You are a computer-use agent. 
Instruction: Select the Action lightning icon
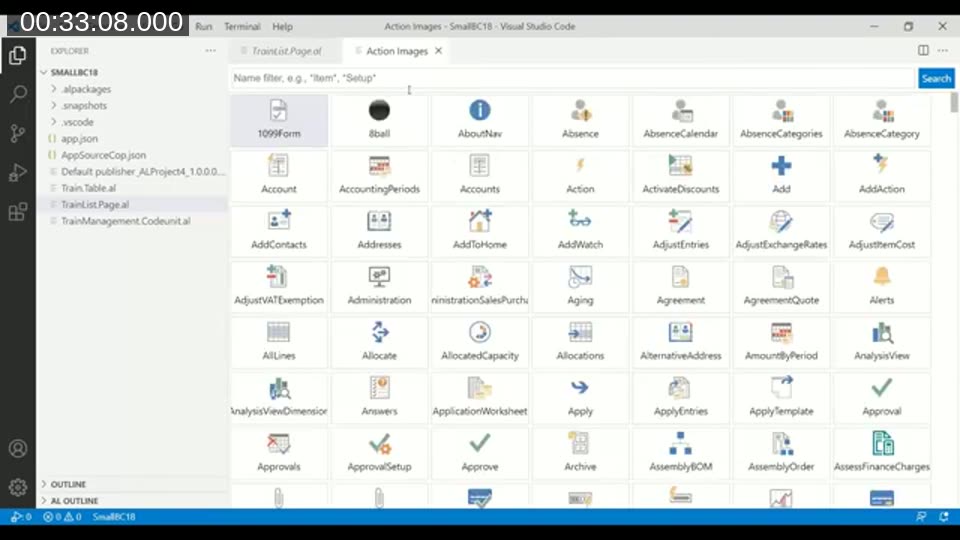point(580,176)
